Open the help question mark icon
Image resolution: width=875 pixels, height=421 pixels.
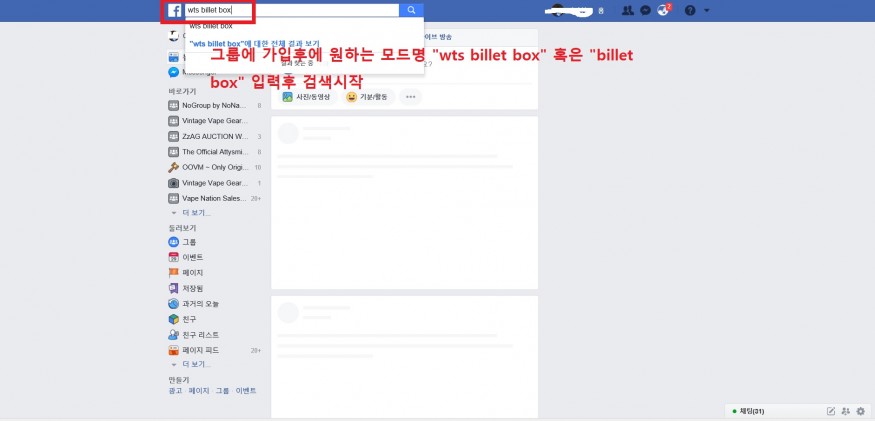[x=690, y=11]
